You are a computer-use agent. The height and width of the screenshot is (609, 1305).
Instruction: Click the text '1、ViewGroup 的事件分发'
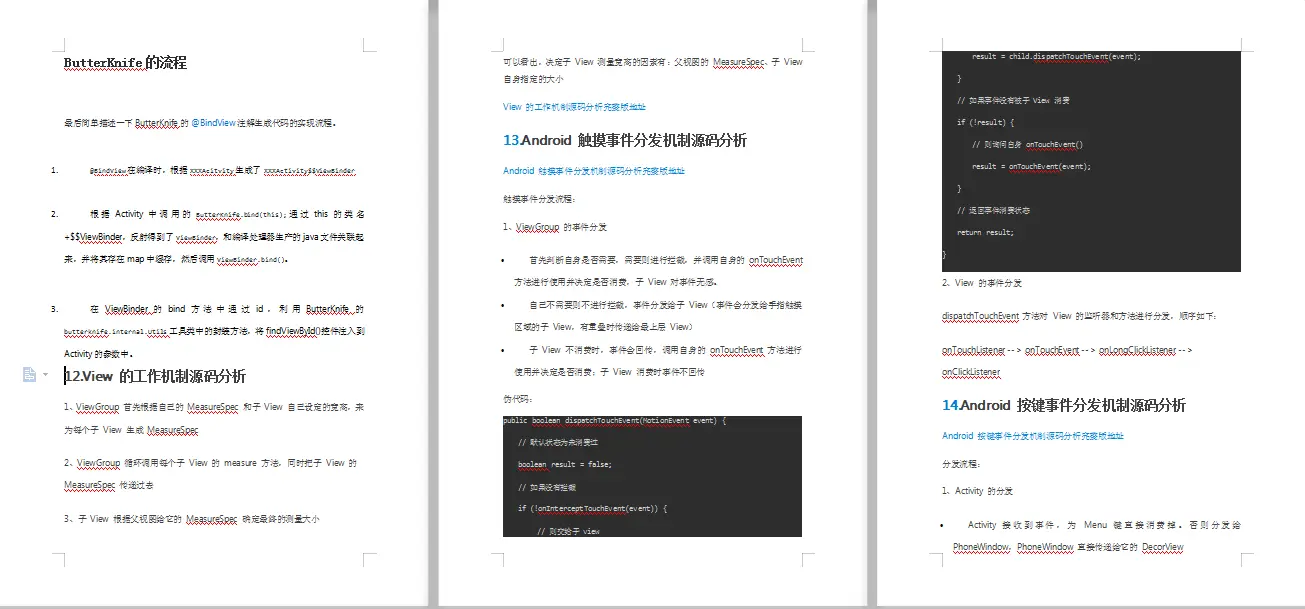pyautogui.click(x=555, y=228)
